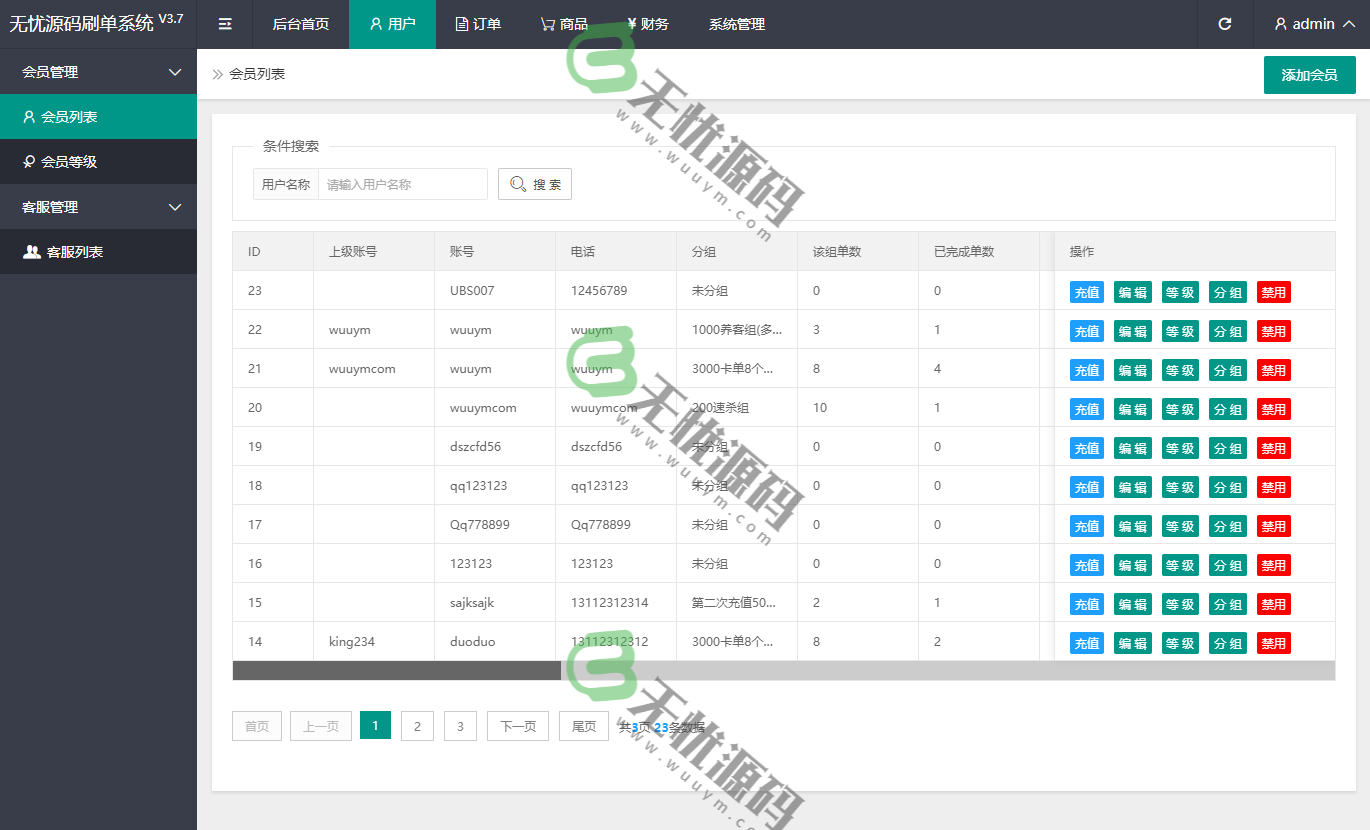Screen dimensions: 1370x830
Task: Open the 订单 top menu
Action: pos(478,24)
